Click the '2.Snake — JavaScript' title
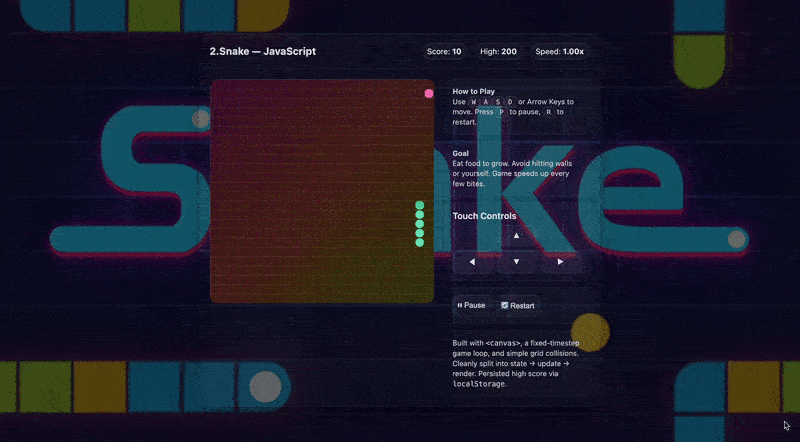Screen dimensions: 800x442 263,52
